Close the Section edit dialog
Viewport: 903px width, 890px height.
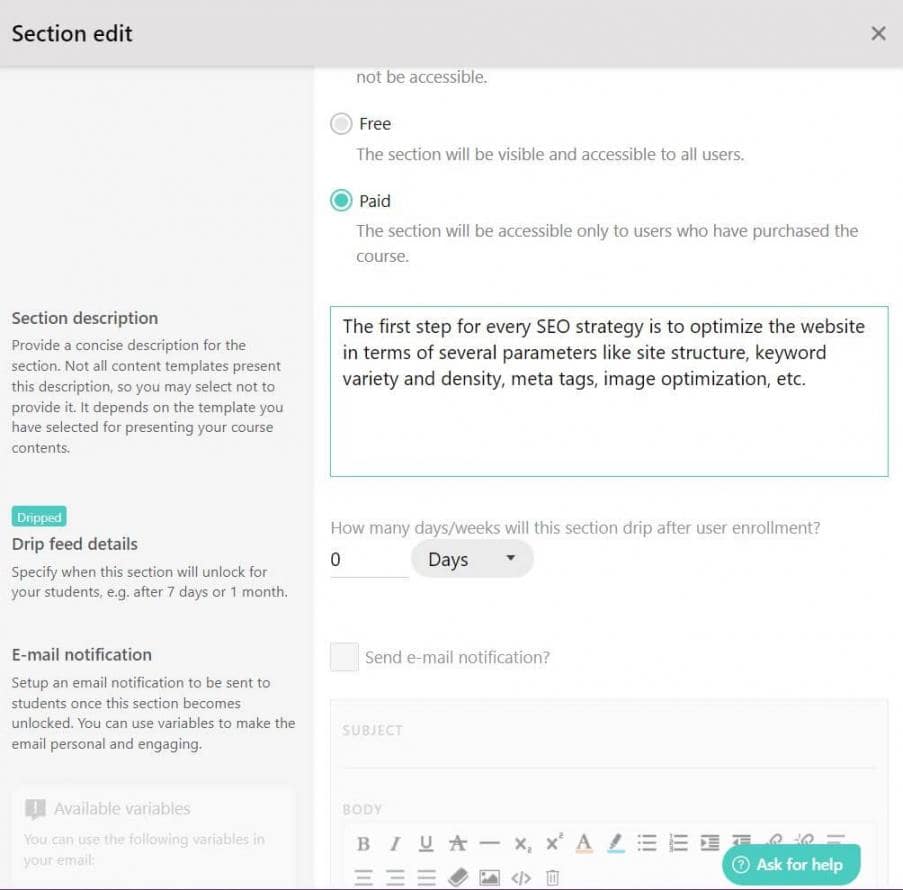[x=878, y=33]
